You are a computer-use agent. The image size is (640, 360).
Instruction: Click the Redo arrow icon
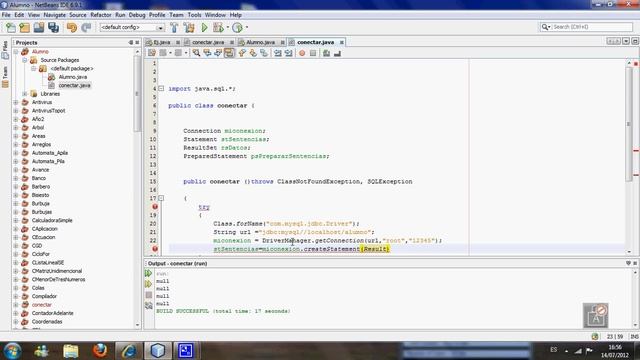click(x=86, y=27)
